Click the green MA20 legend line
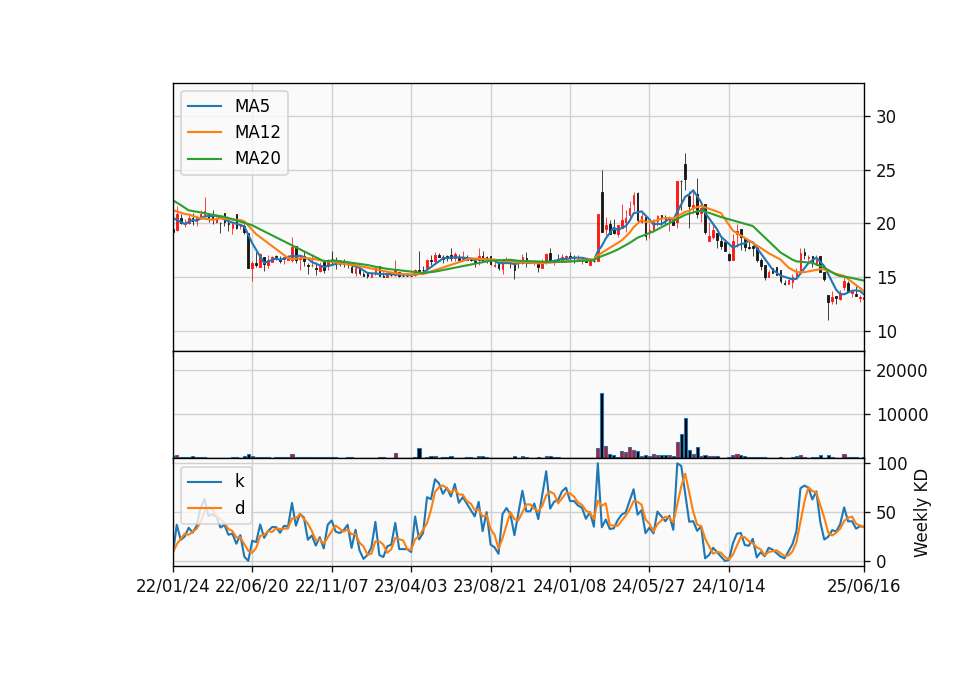This screenshot has width=960, height=690. tap(204, 158)
